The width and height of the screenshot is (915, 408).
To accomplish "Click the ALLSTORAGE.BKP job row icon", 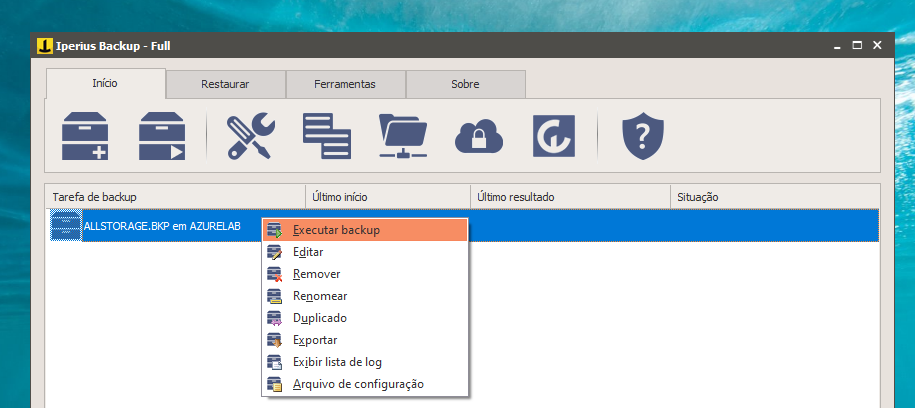I will [x=65, y=225].
